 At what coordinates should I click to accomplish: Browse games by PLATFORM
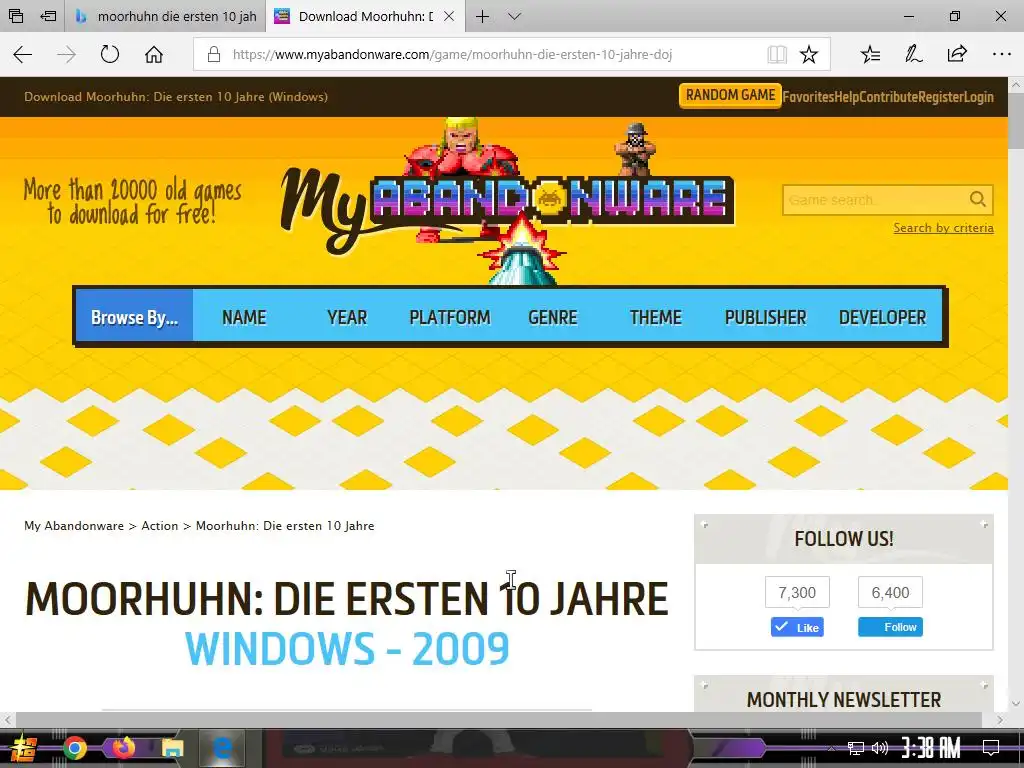[450, 317]
